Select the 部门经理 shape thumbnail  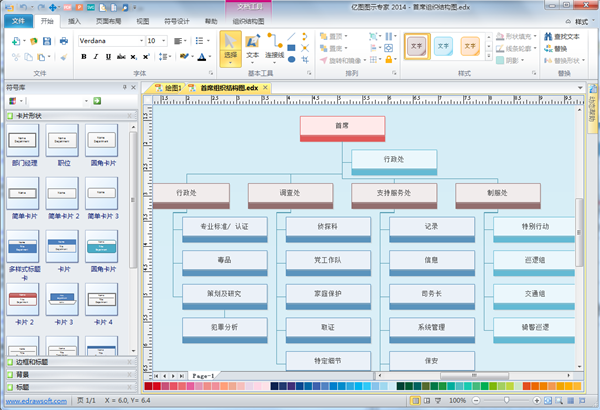pos(23,147)
